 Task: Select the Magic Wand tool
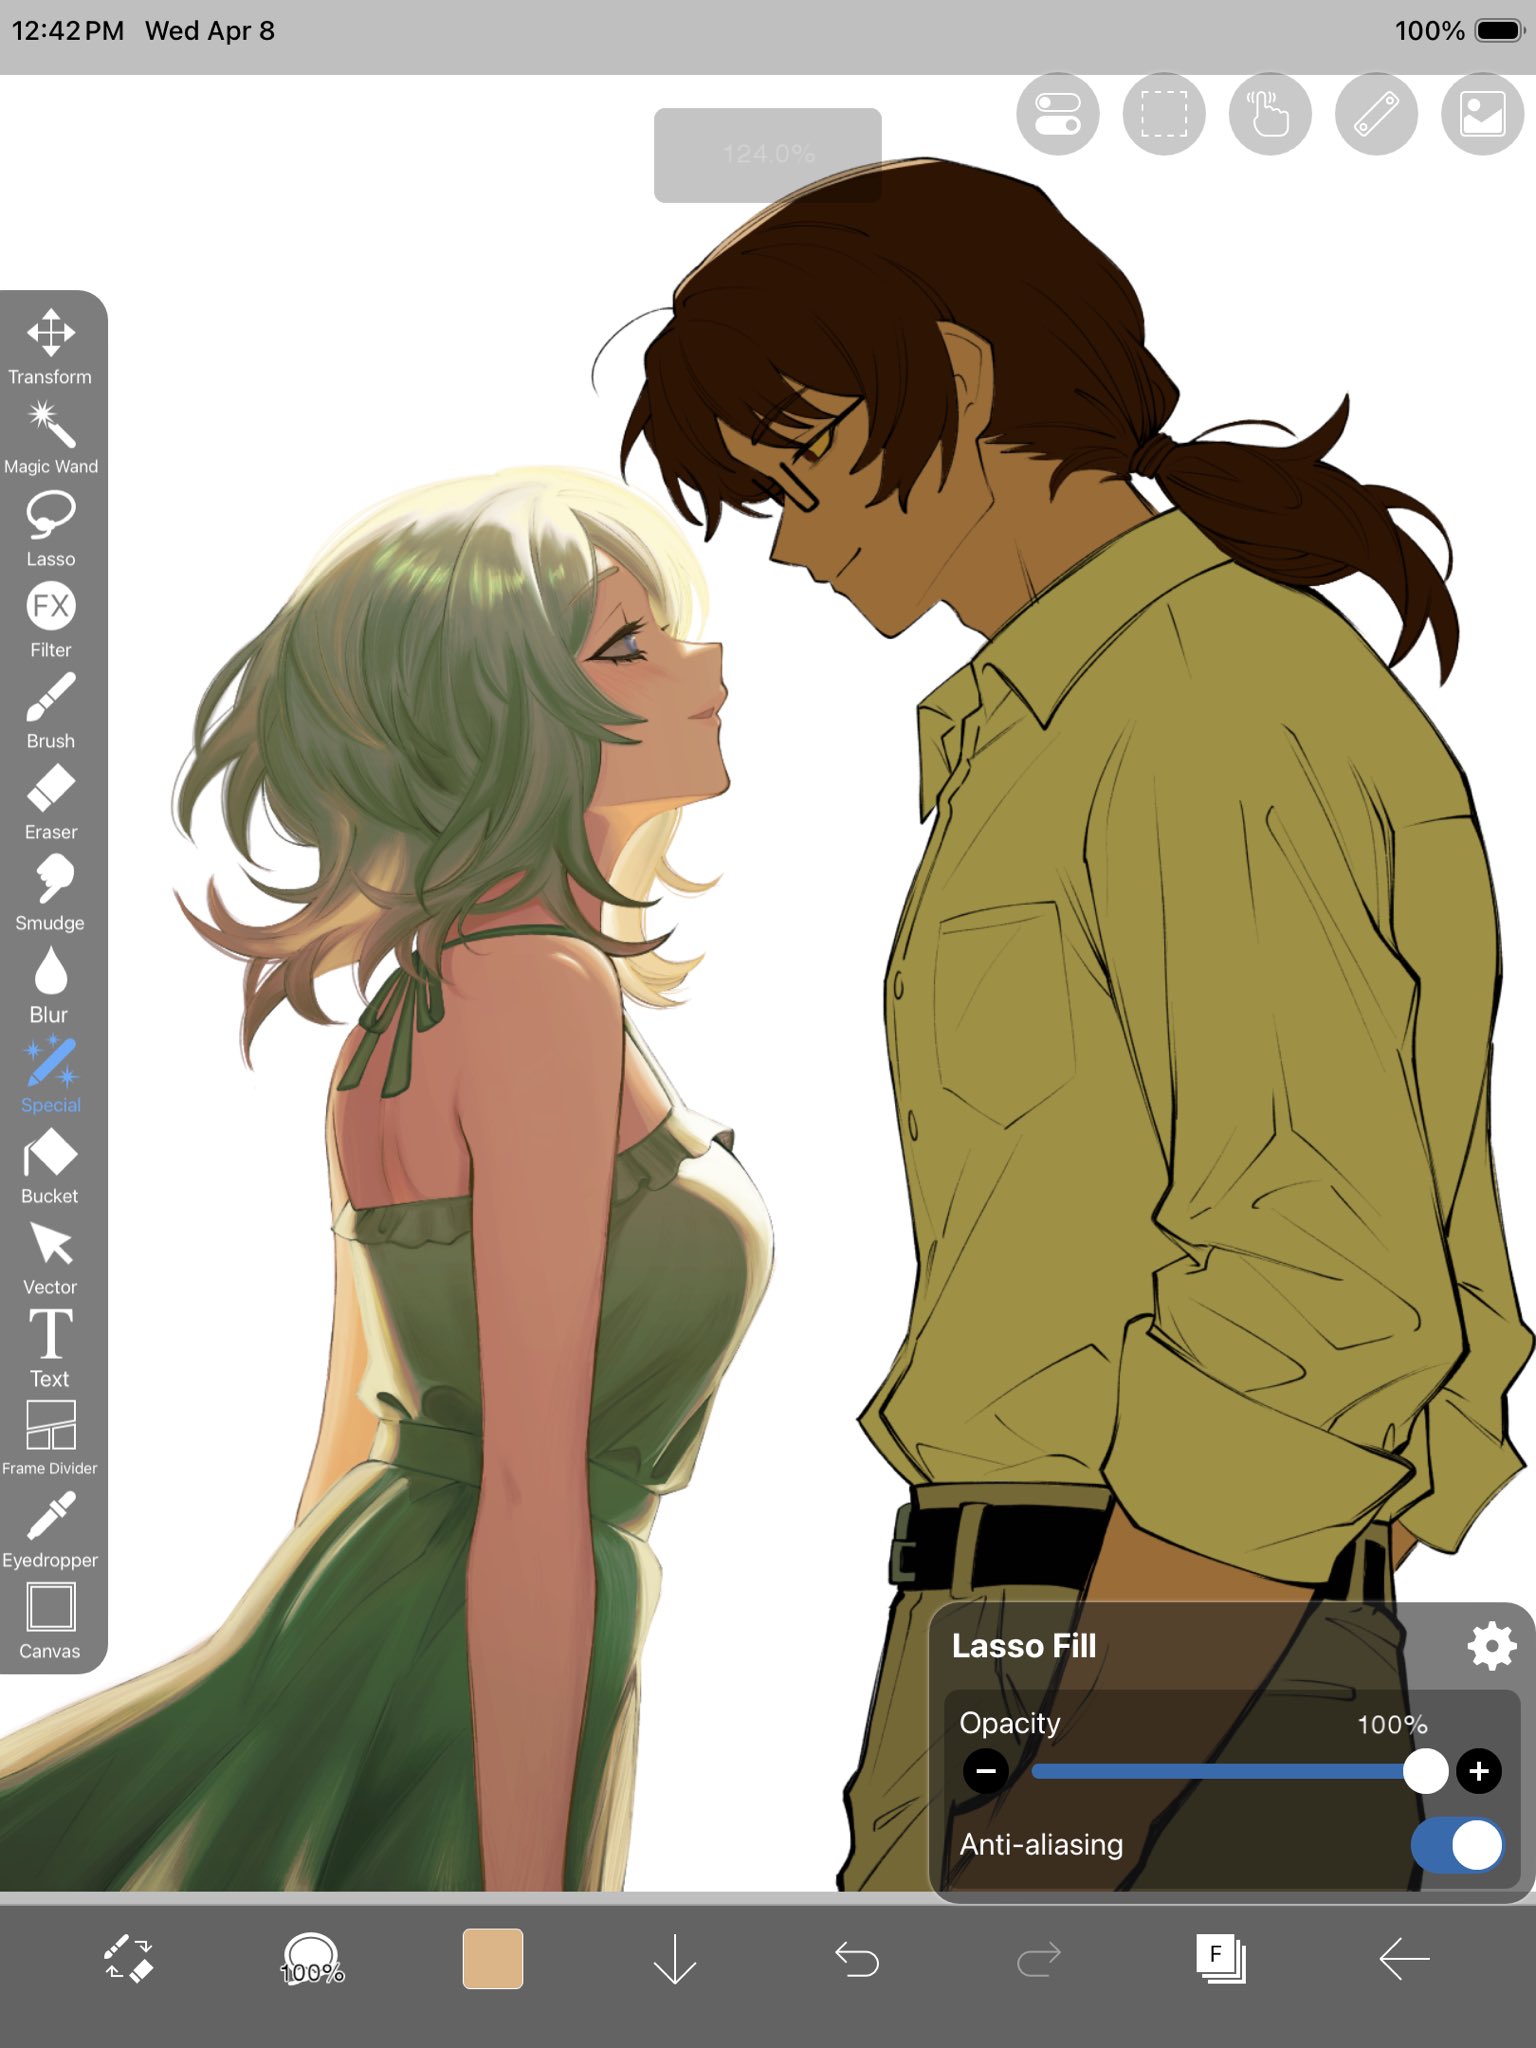(x=50, y=437)
